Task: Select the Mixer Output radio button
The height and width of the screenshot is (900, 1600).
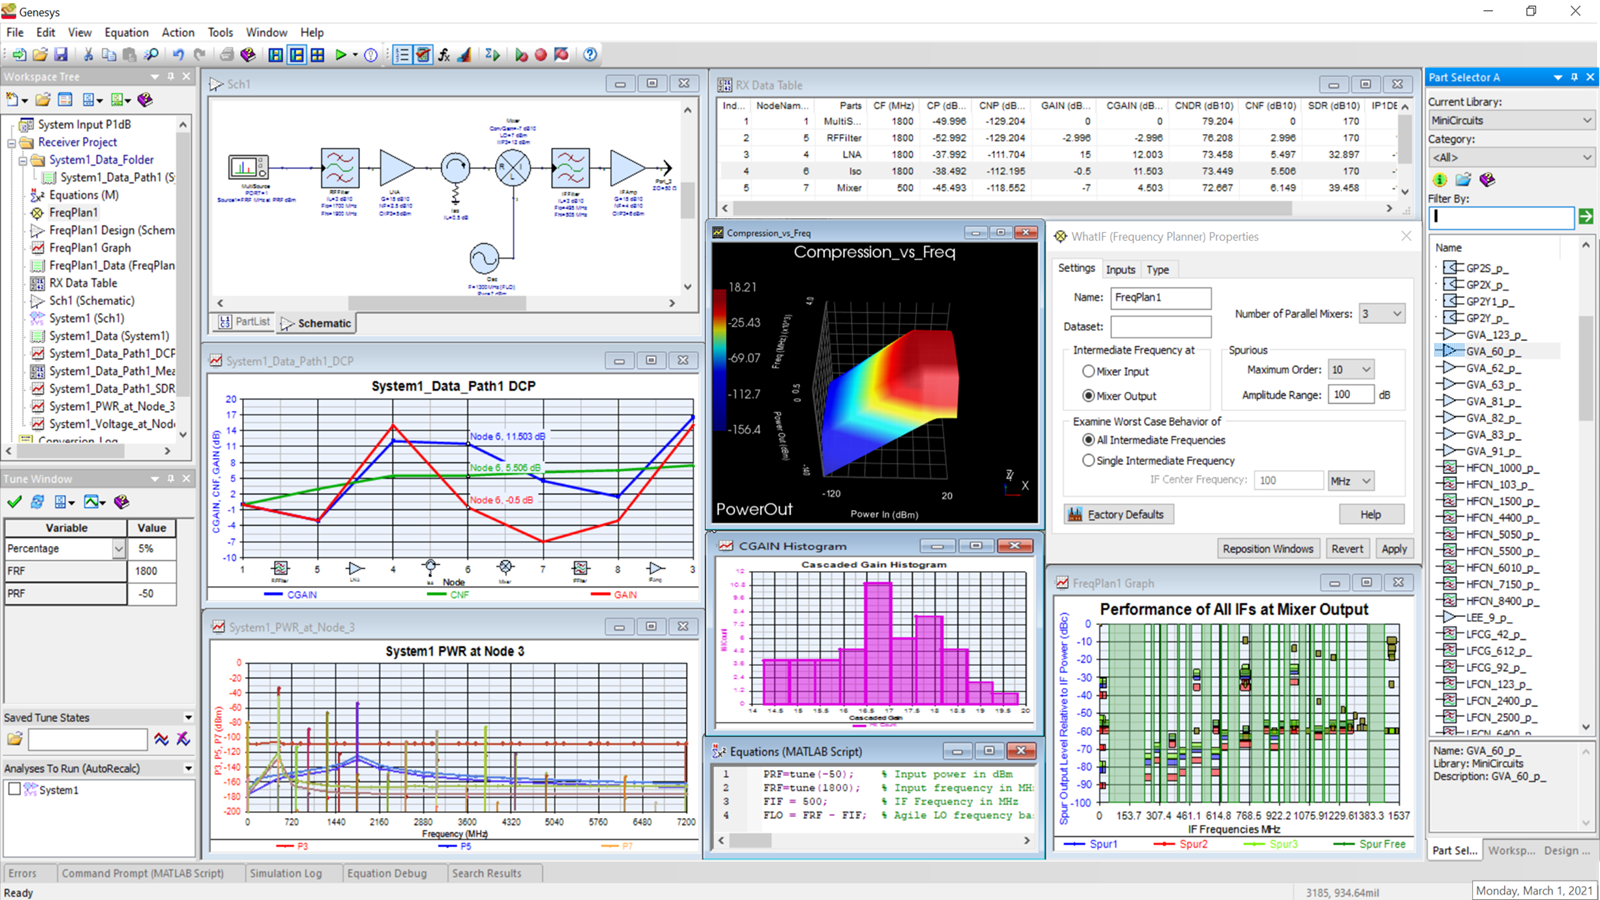Action: (x=1089, y=396)
